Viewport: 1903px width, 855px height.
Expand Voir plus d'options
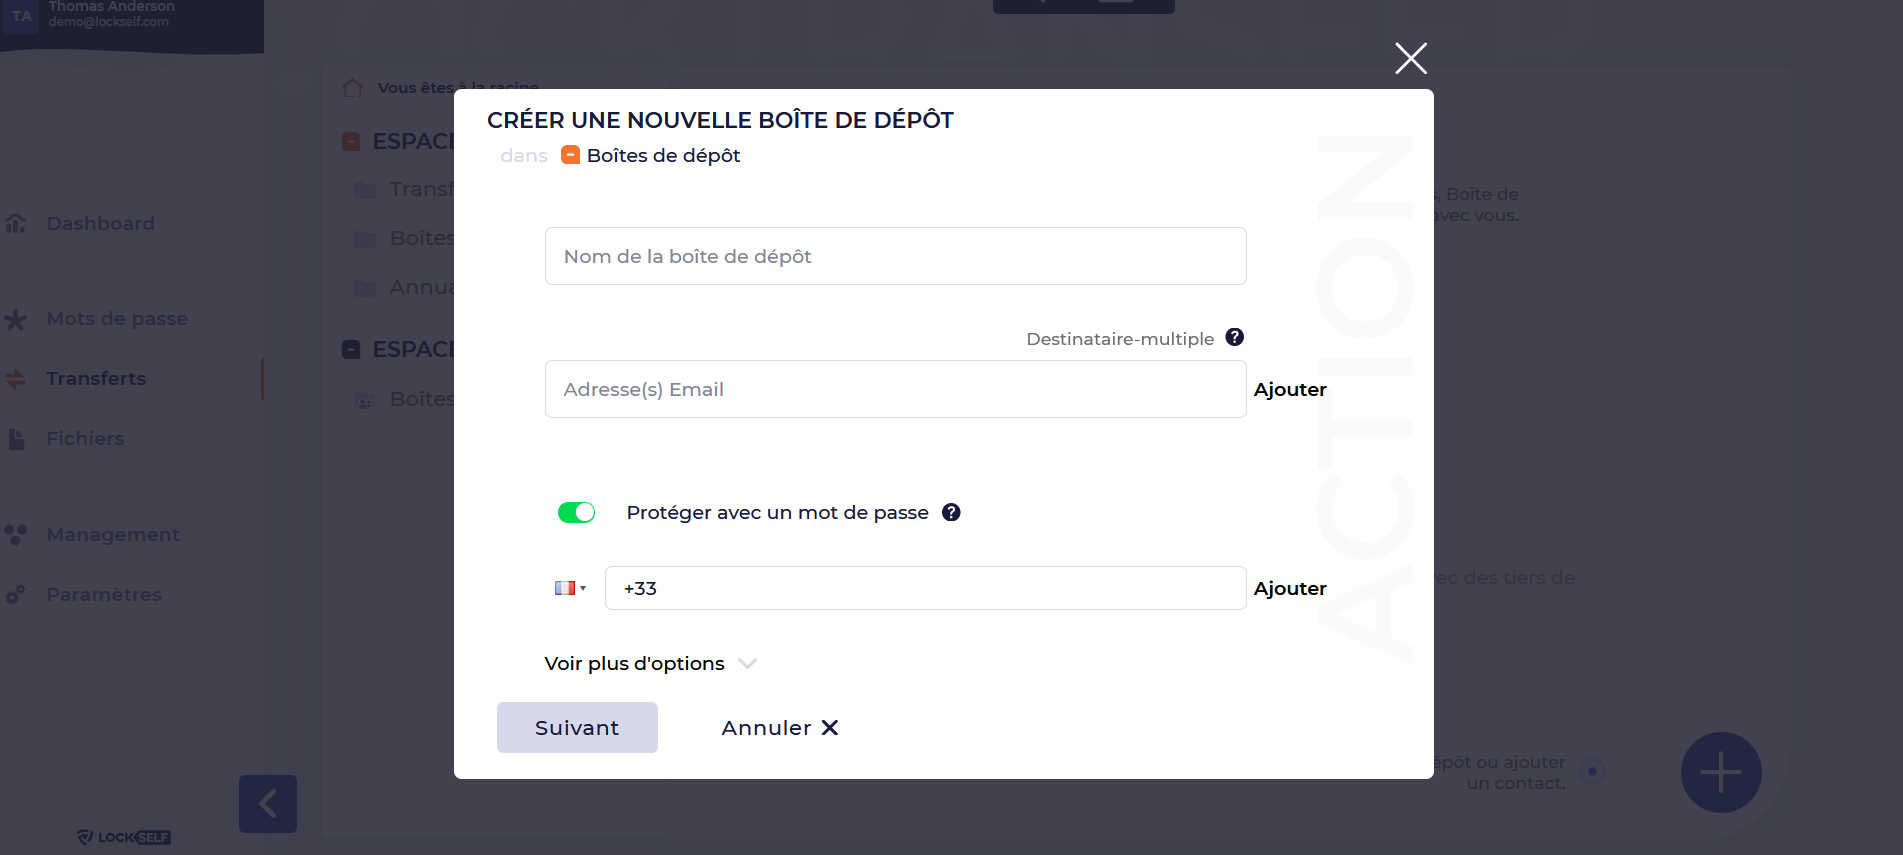pyautogui.click(x=650, y=663)
